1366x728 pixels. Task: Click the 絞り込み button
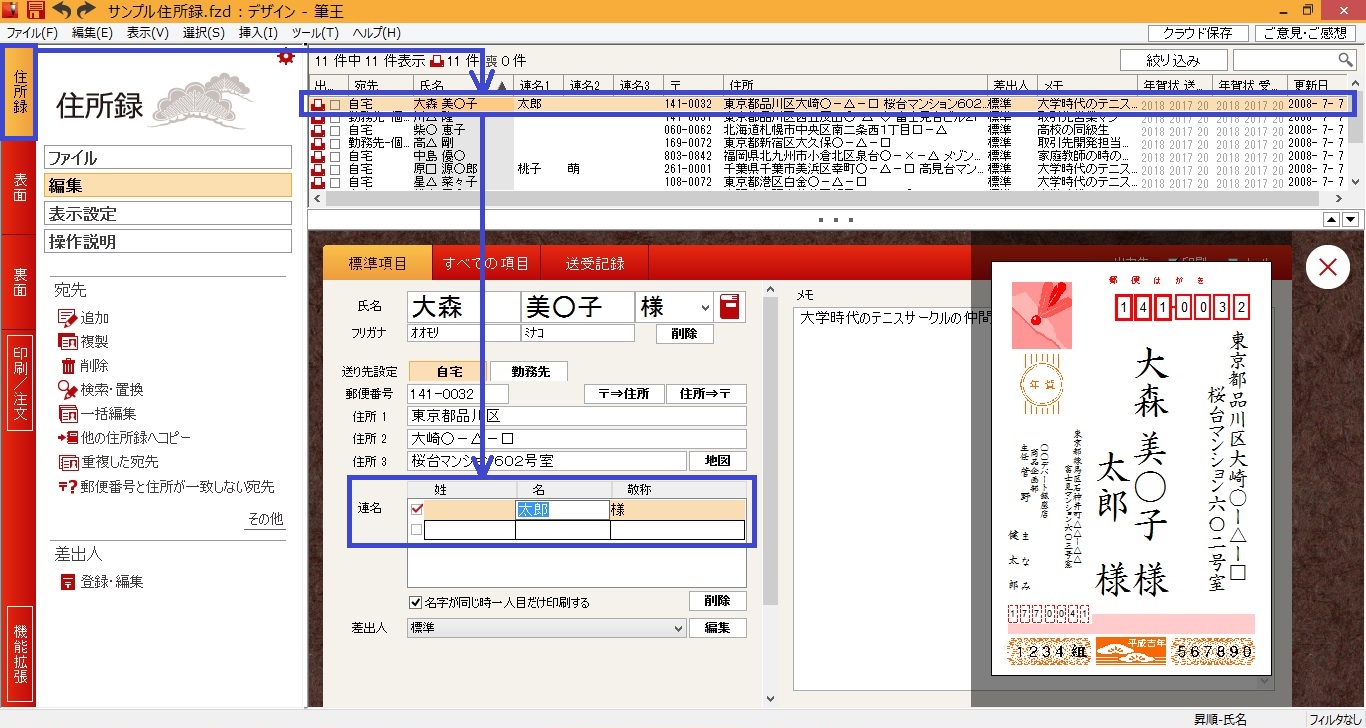point(1173,60)
